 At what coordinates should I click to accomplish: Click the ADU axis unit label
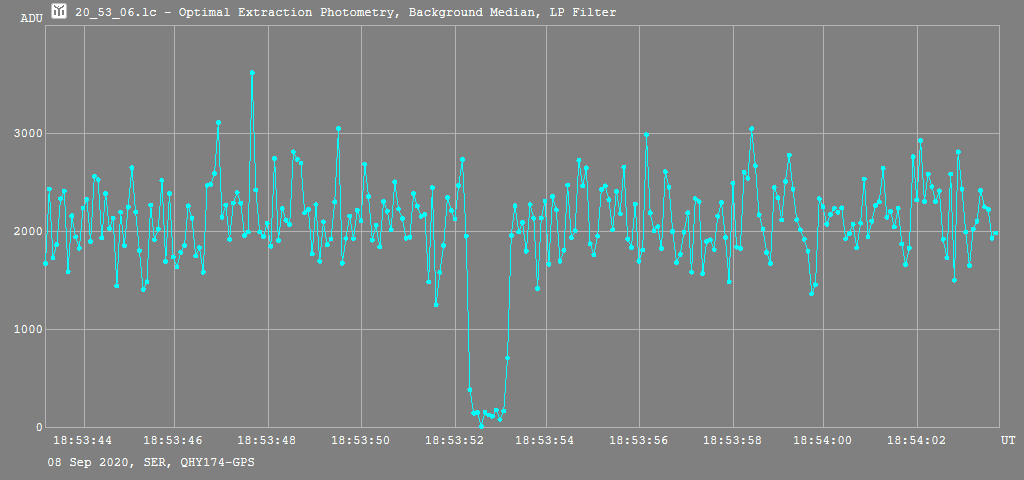pyautogui.click(x=32, y=18)
